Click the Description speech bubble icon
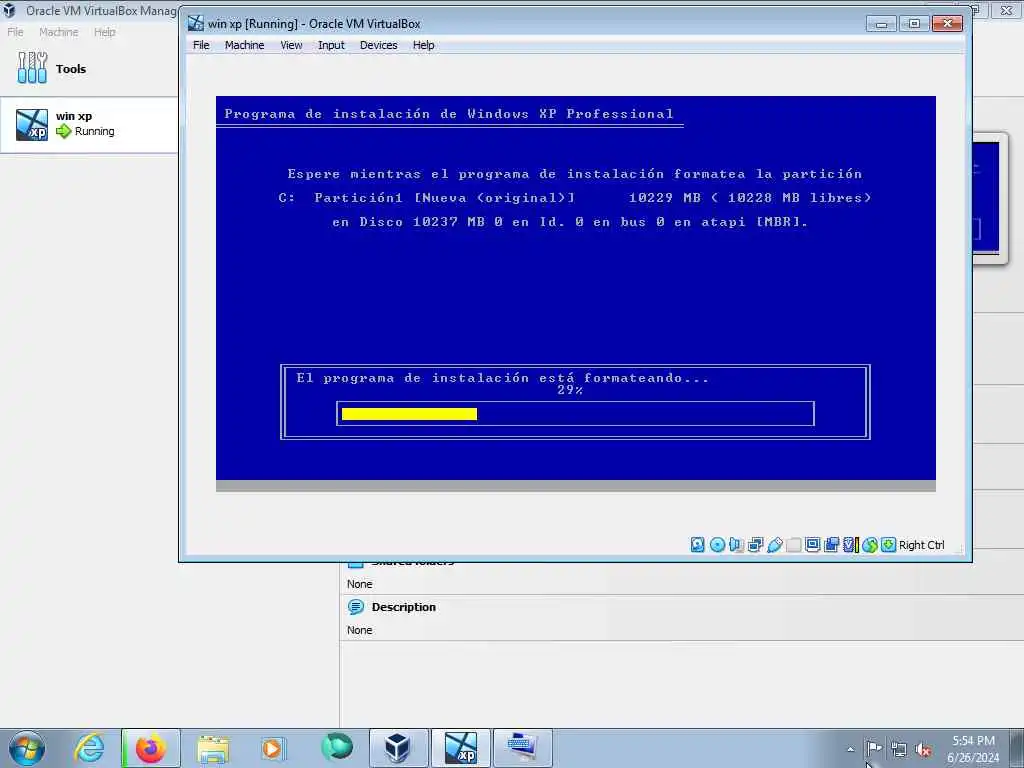Image resolution: width=1024 pixels, height=768 pixels. (356, 607)
